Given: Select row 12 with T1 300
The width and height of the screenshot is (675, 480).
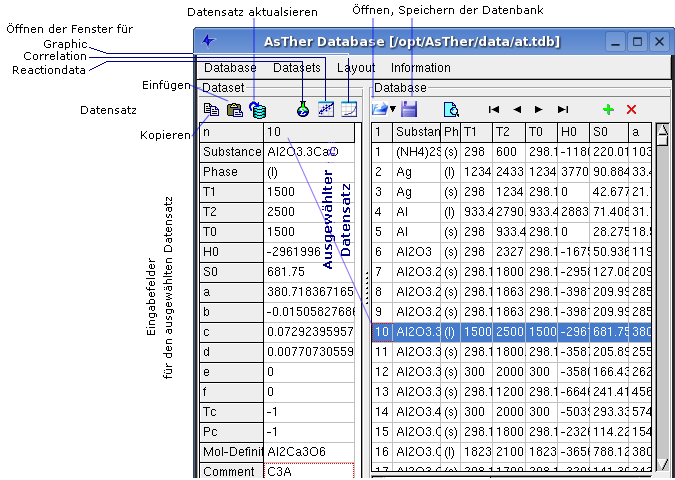Looking at the screenshot, I should tap(511, 372).
